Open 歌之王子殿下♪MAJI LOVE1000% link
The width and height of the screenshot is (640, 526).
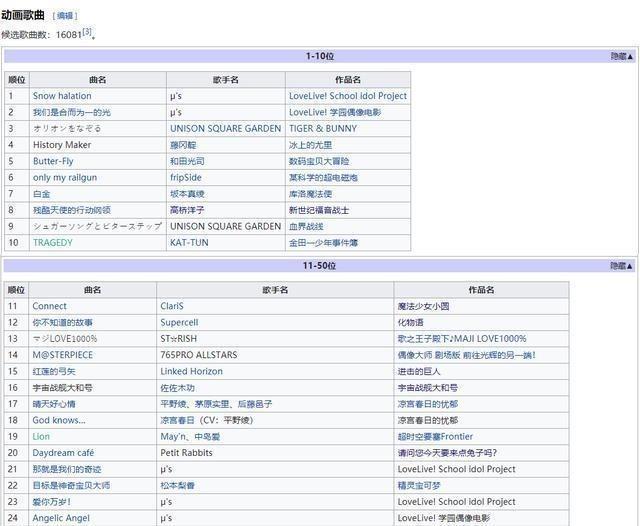462,339
